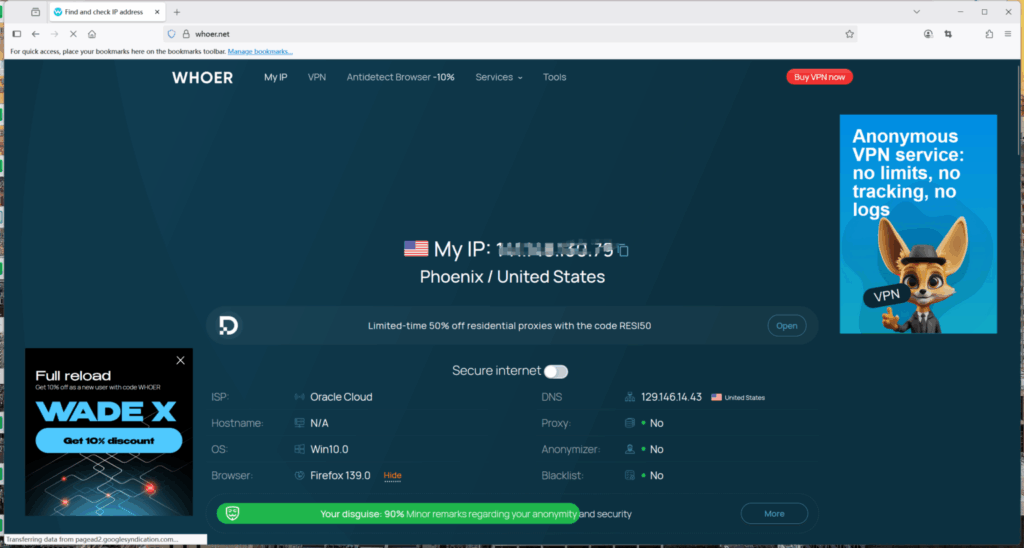Toggle the sidebar button
Screen dimensions: 1024x548
click(17, 34)
